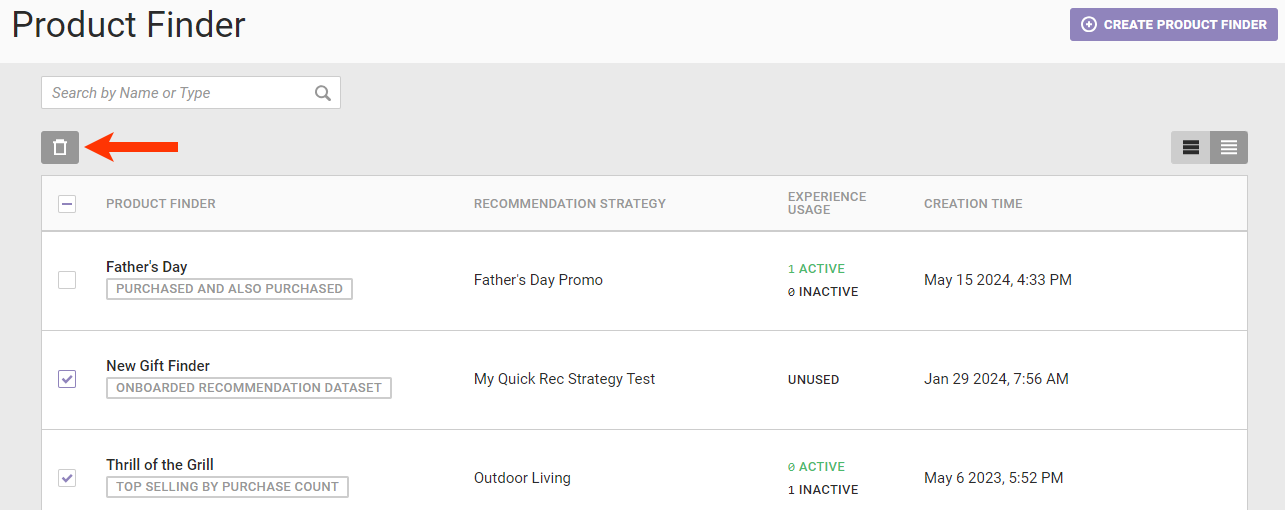Switch to comfortable row view
Screen dimensions: 1285x510
pyautogui.click(x=1190, y=148)
